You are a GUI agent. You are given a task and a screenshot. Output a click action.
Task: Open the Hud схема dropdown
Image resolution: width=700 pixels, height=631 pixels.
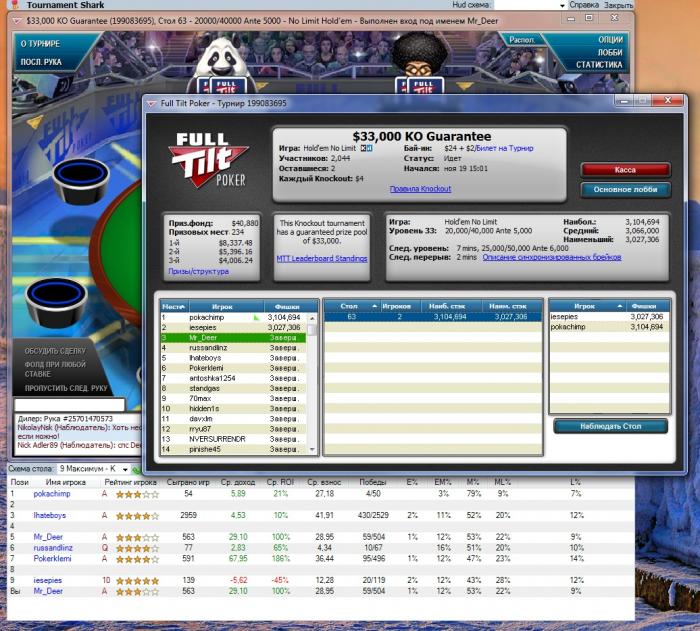[530, 5]
